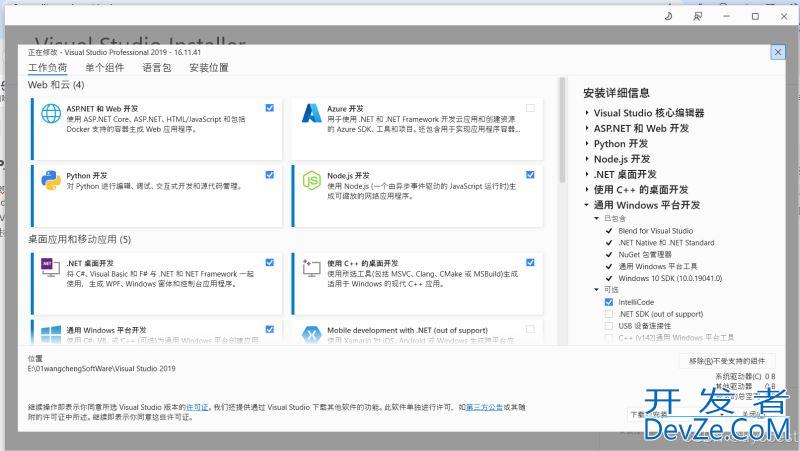Expand .NET 桌面开发 install details
The width and height of the screenshot is (800, 451).
coord(587,174)
